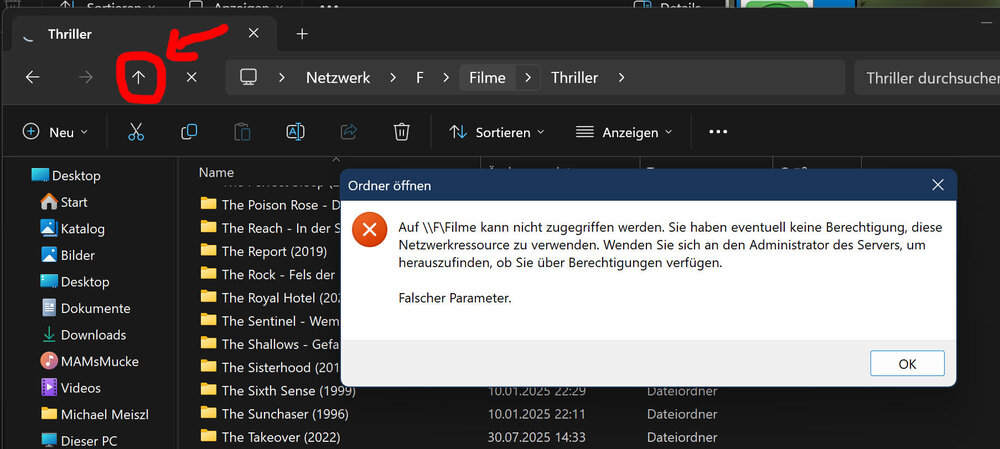Viewport: 1000px width, 449px height.
Task: Select the Thriller tab
Action: coord(144,34)
